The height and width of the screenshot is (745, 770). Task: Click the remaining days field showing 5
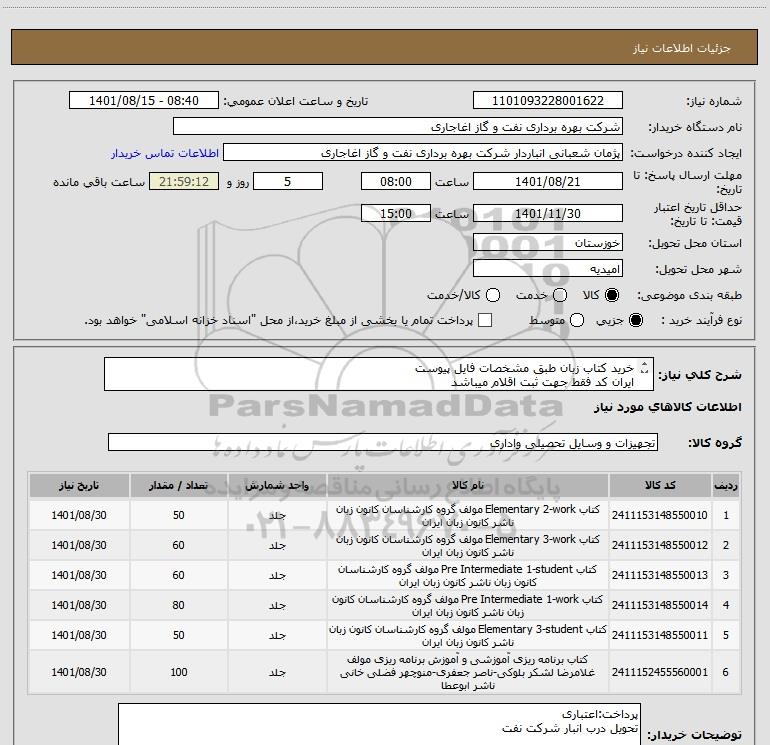(288, 181)
